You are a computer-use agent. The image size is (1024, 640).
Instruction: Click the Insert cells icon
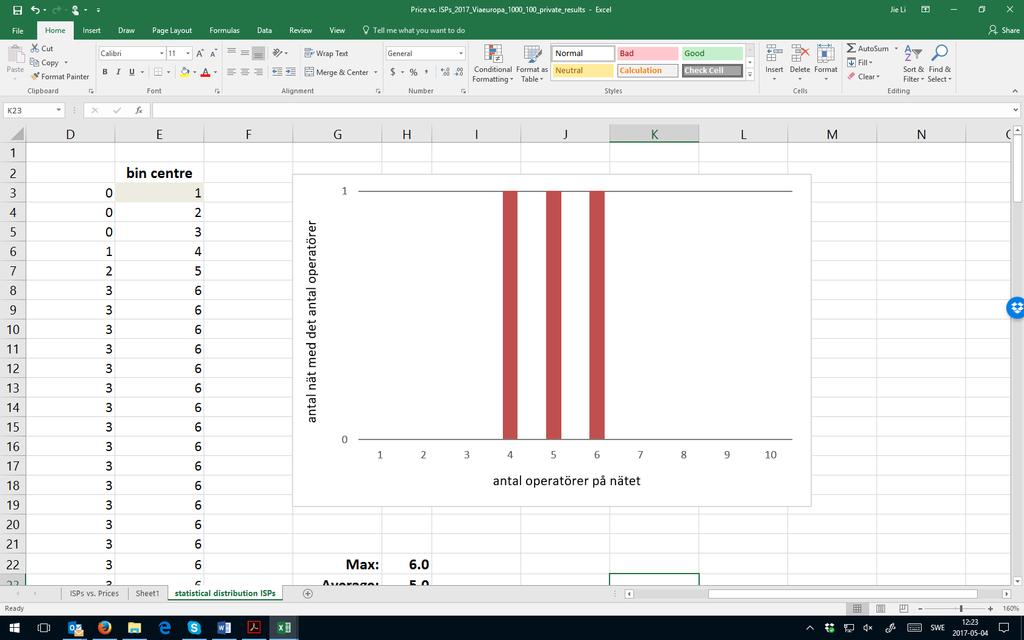[x=774, y=54]
